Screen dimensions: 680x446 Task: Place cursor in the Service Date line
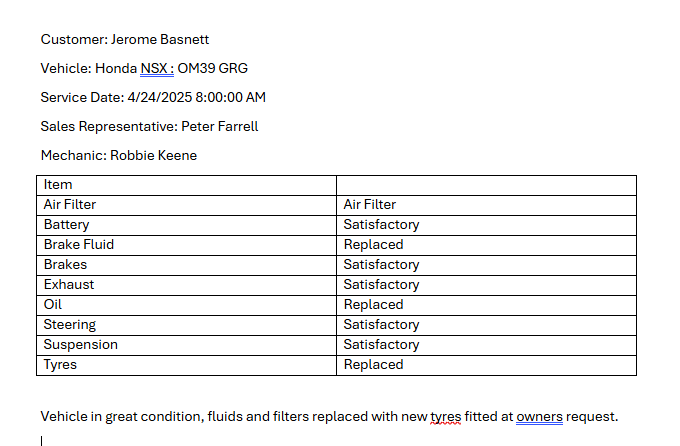pos(153,98)
